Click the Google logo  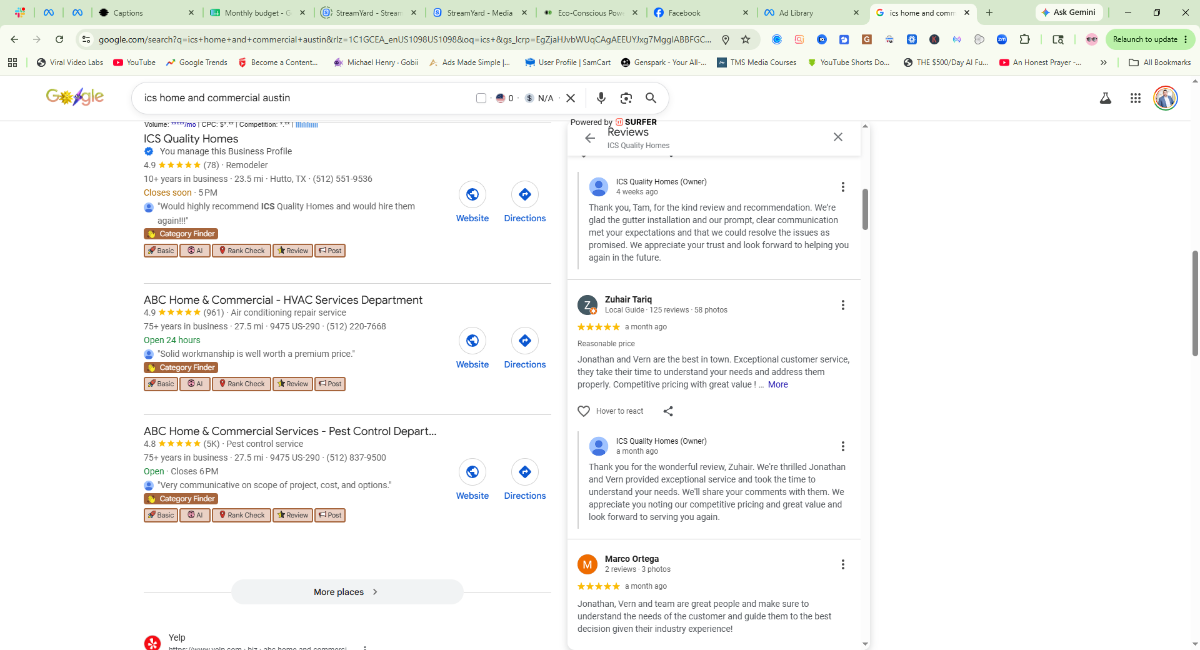click(x=75, y=97)
